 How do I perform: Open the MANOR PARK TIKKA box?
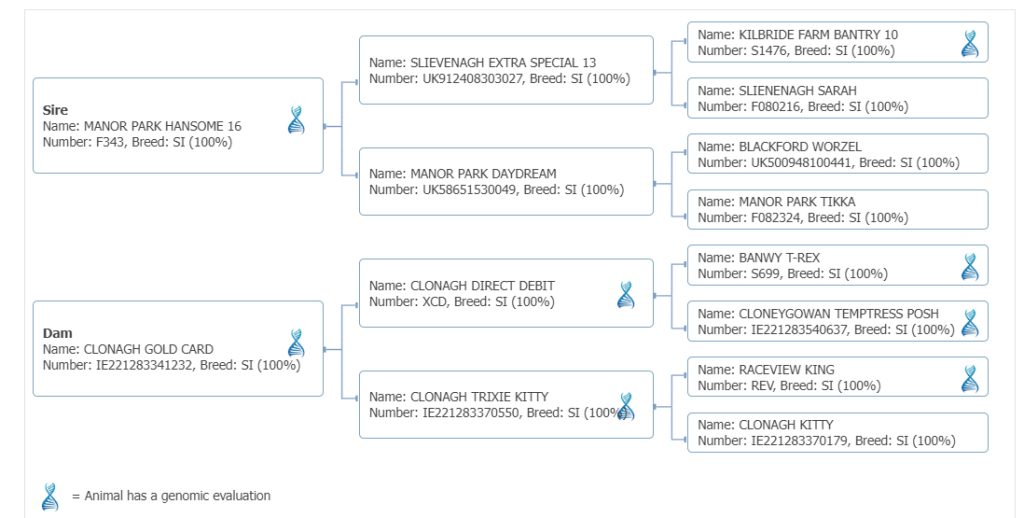coord(837,210)
